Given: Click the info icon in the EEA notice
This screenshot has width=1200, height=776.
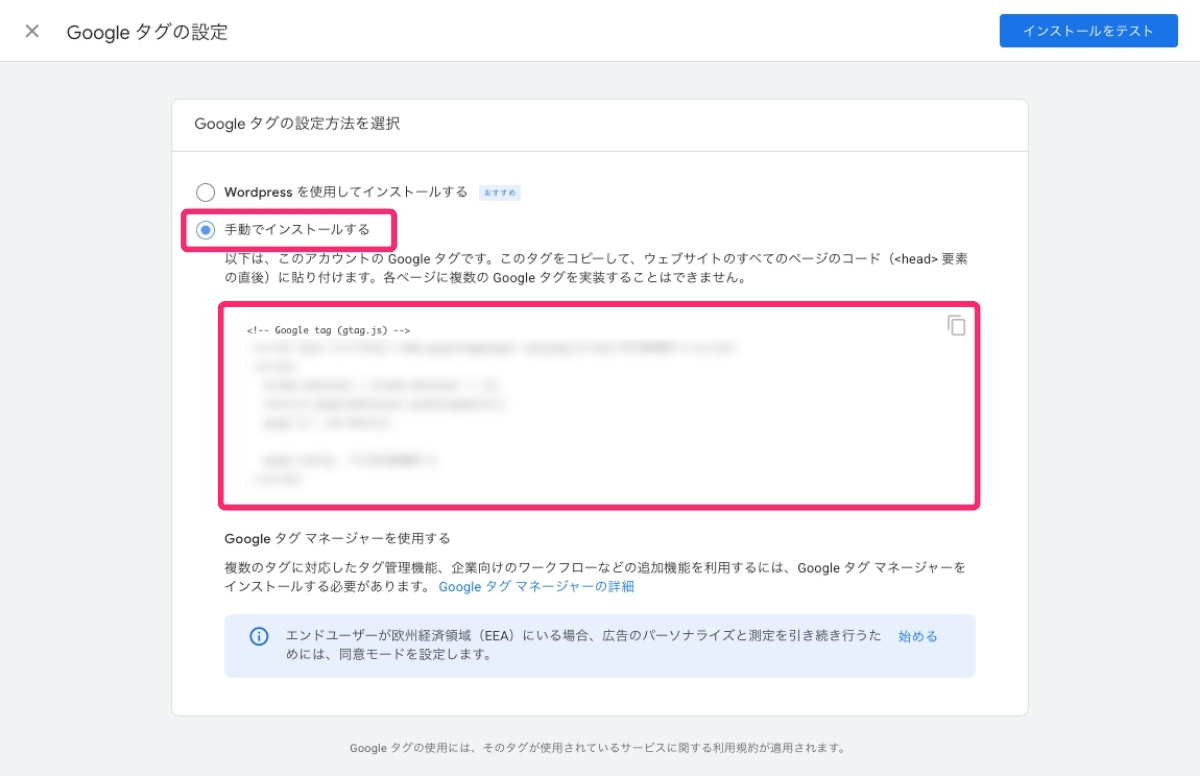Looking at the screenshot, I should (x=259, y=637).
